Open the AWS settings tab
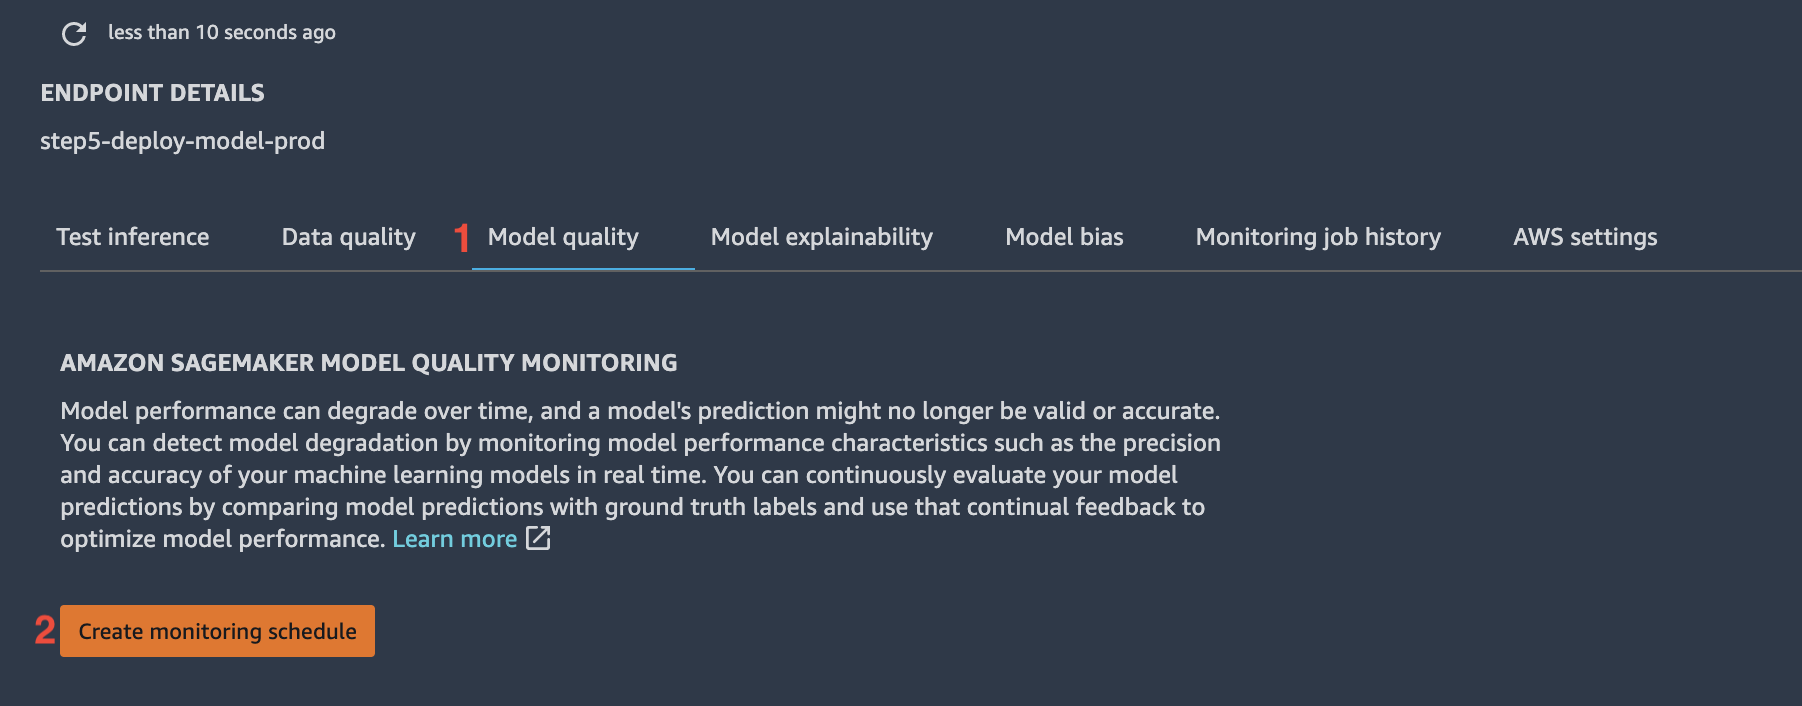The height and width of the screenshot is (706, 1802). (x=1585, y=237)
